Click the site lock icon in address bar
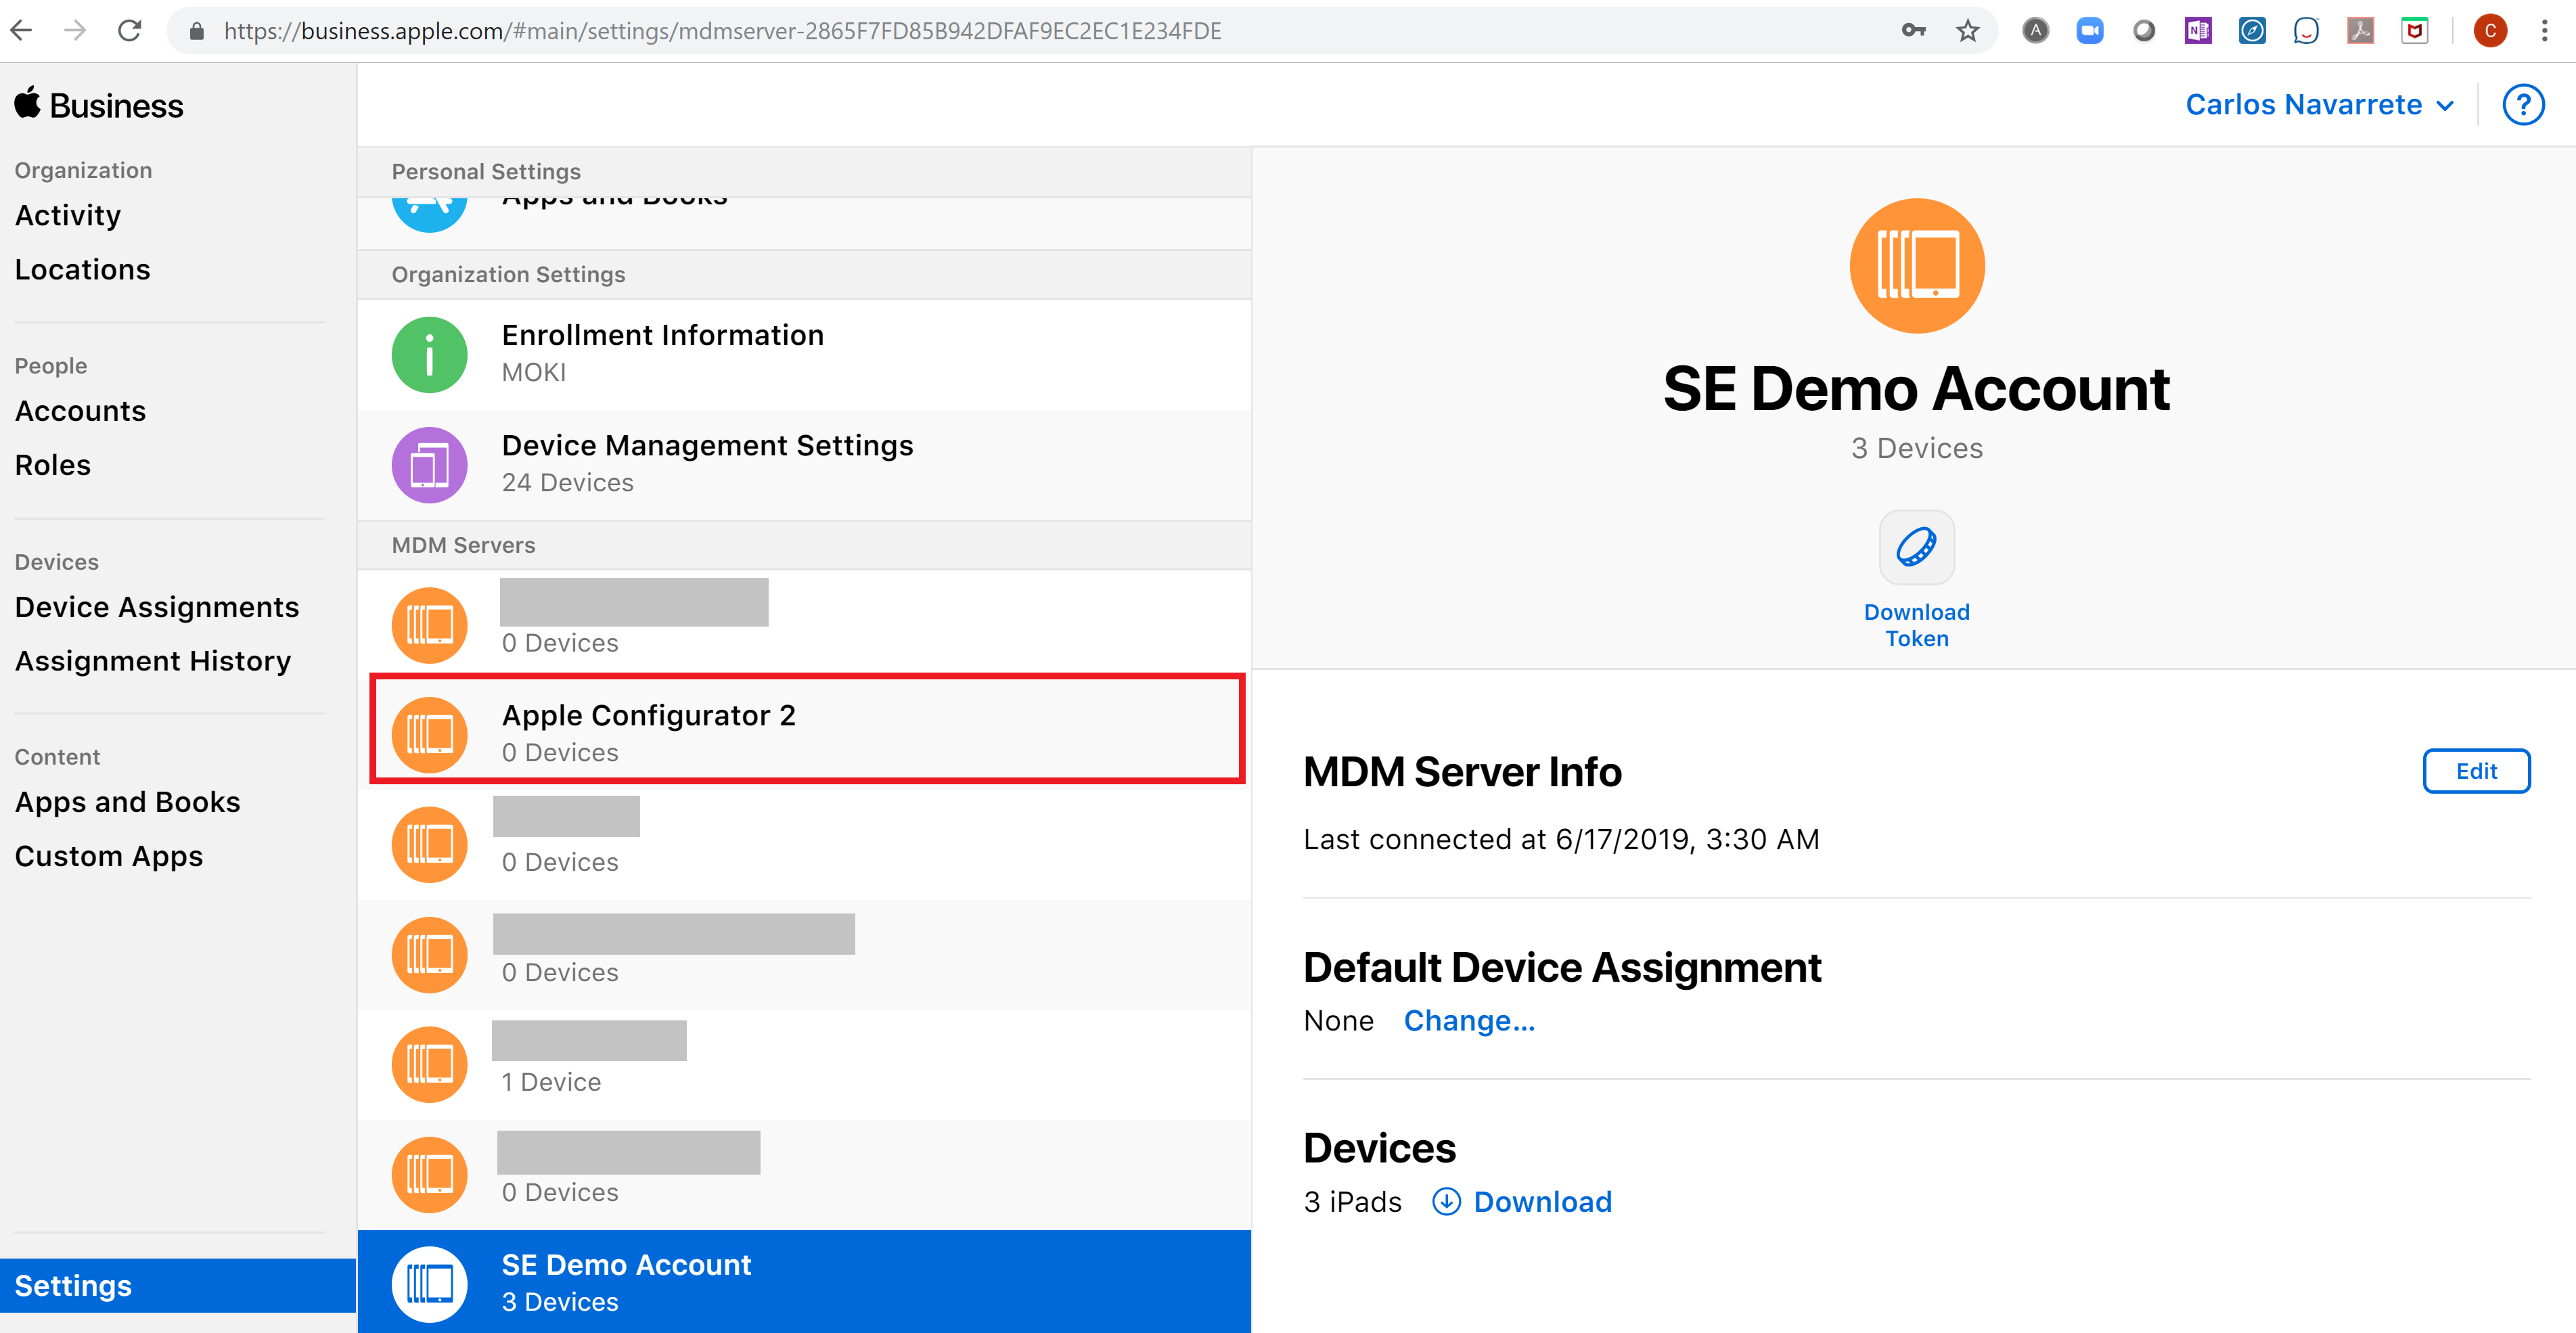Screen dimensions: 2576x1333 [197, 31]
